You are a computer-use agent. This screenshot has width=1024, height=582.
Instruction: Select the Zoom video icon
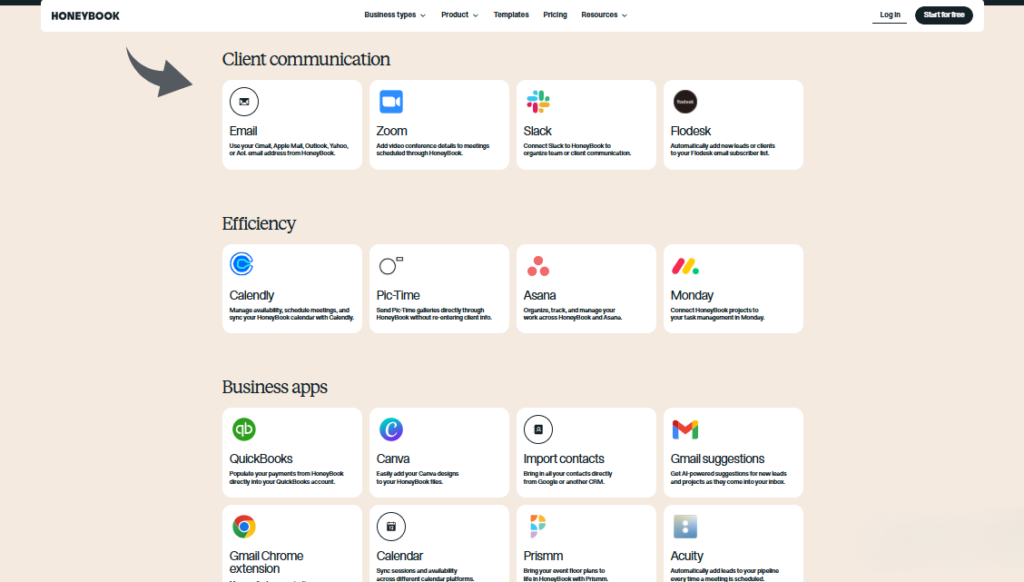click(391, 101)
